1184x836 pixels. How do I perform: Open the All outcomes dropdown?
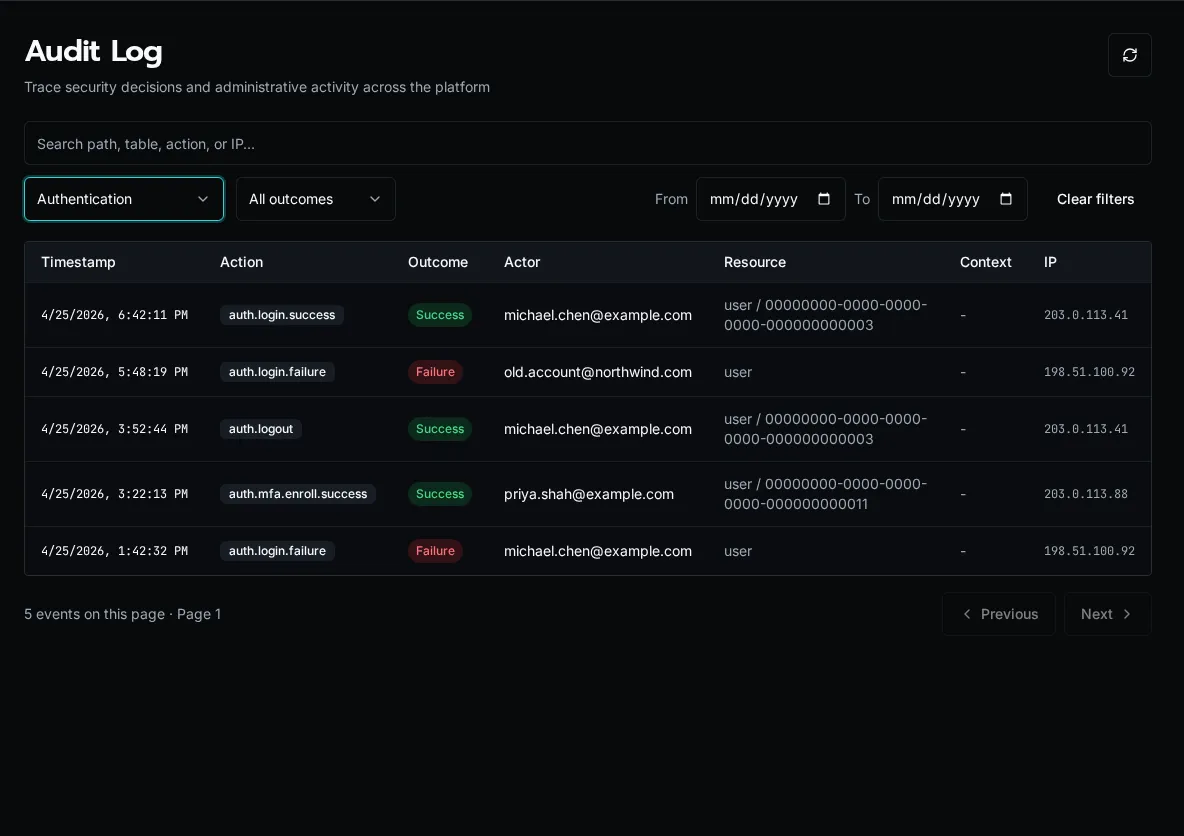point(316,199)
